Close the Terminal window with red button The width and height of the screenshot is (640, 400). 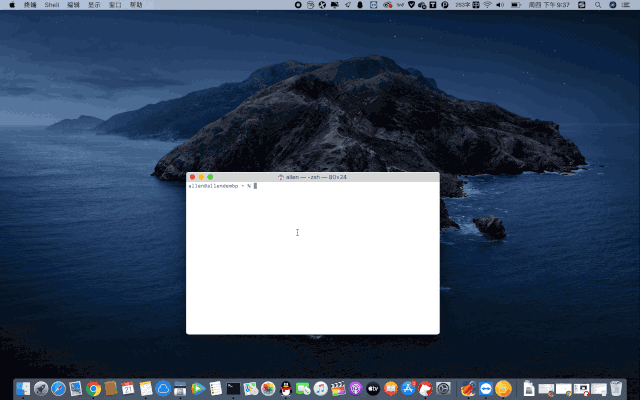[x=193, y=177]
